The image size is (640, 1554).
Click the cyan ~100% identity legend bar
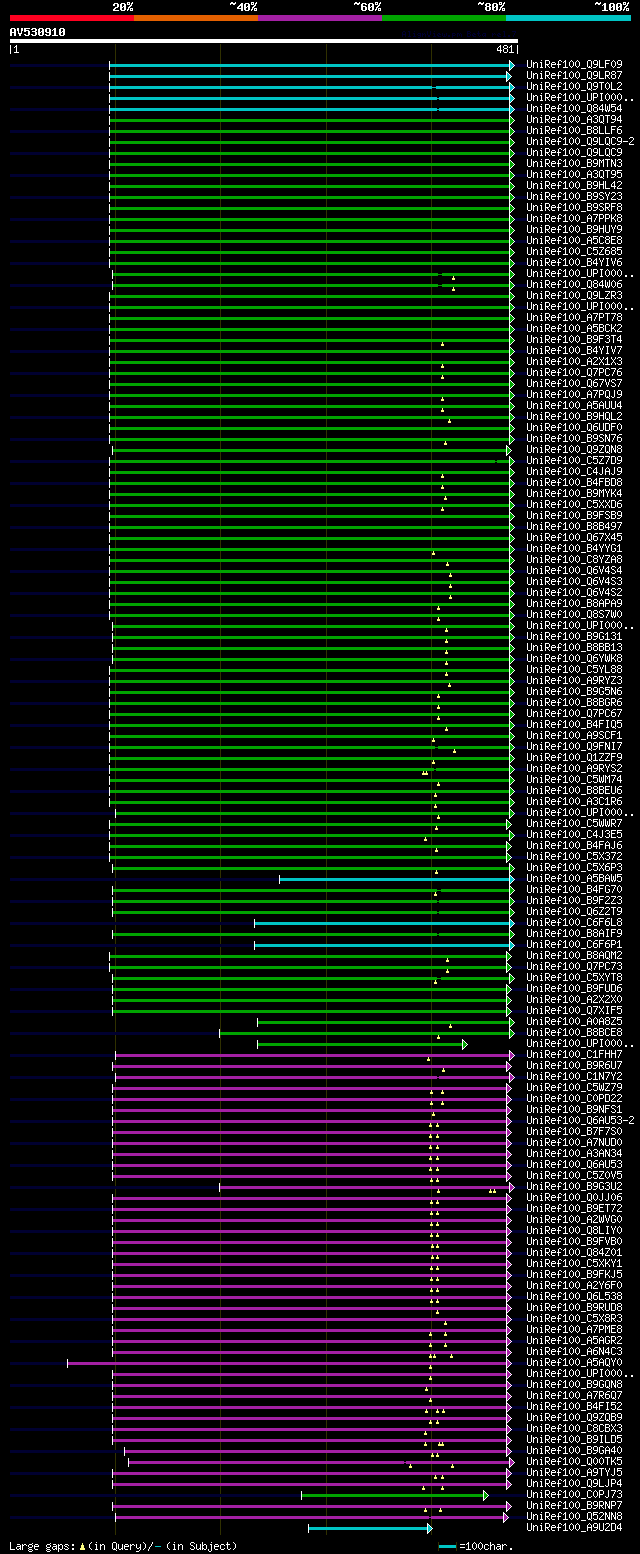coord(567,18)
